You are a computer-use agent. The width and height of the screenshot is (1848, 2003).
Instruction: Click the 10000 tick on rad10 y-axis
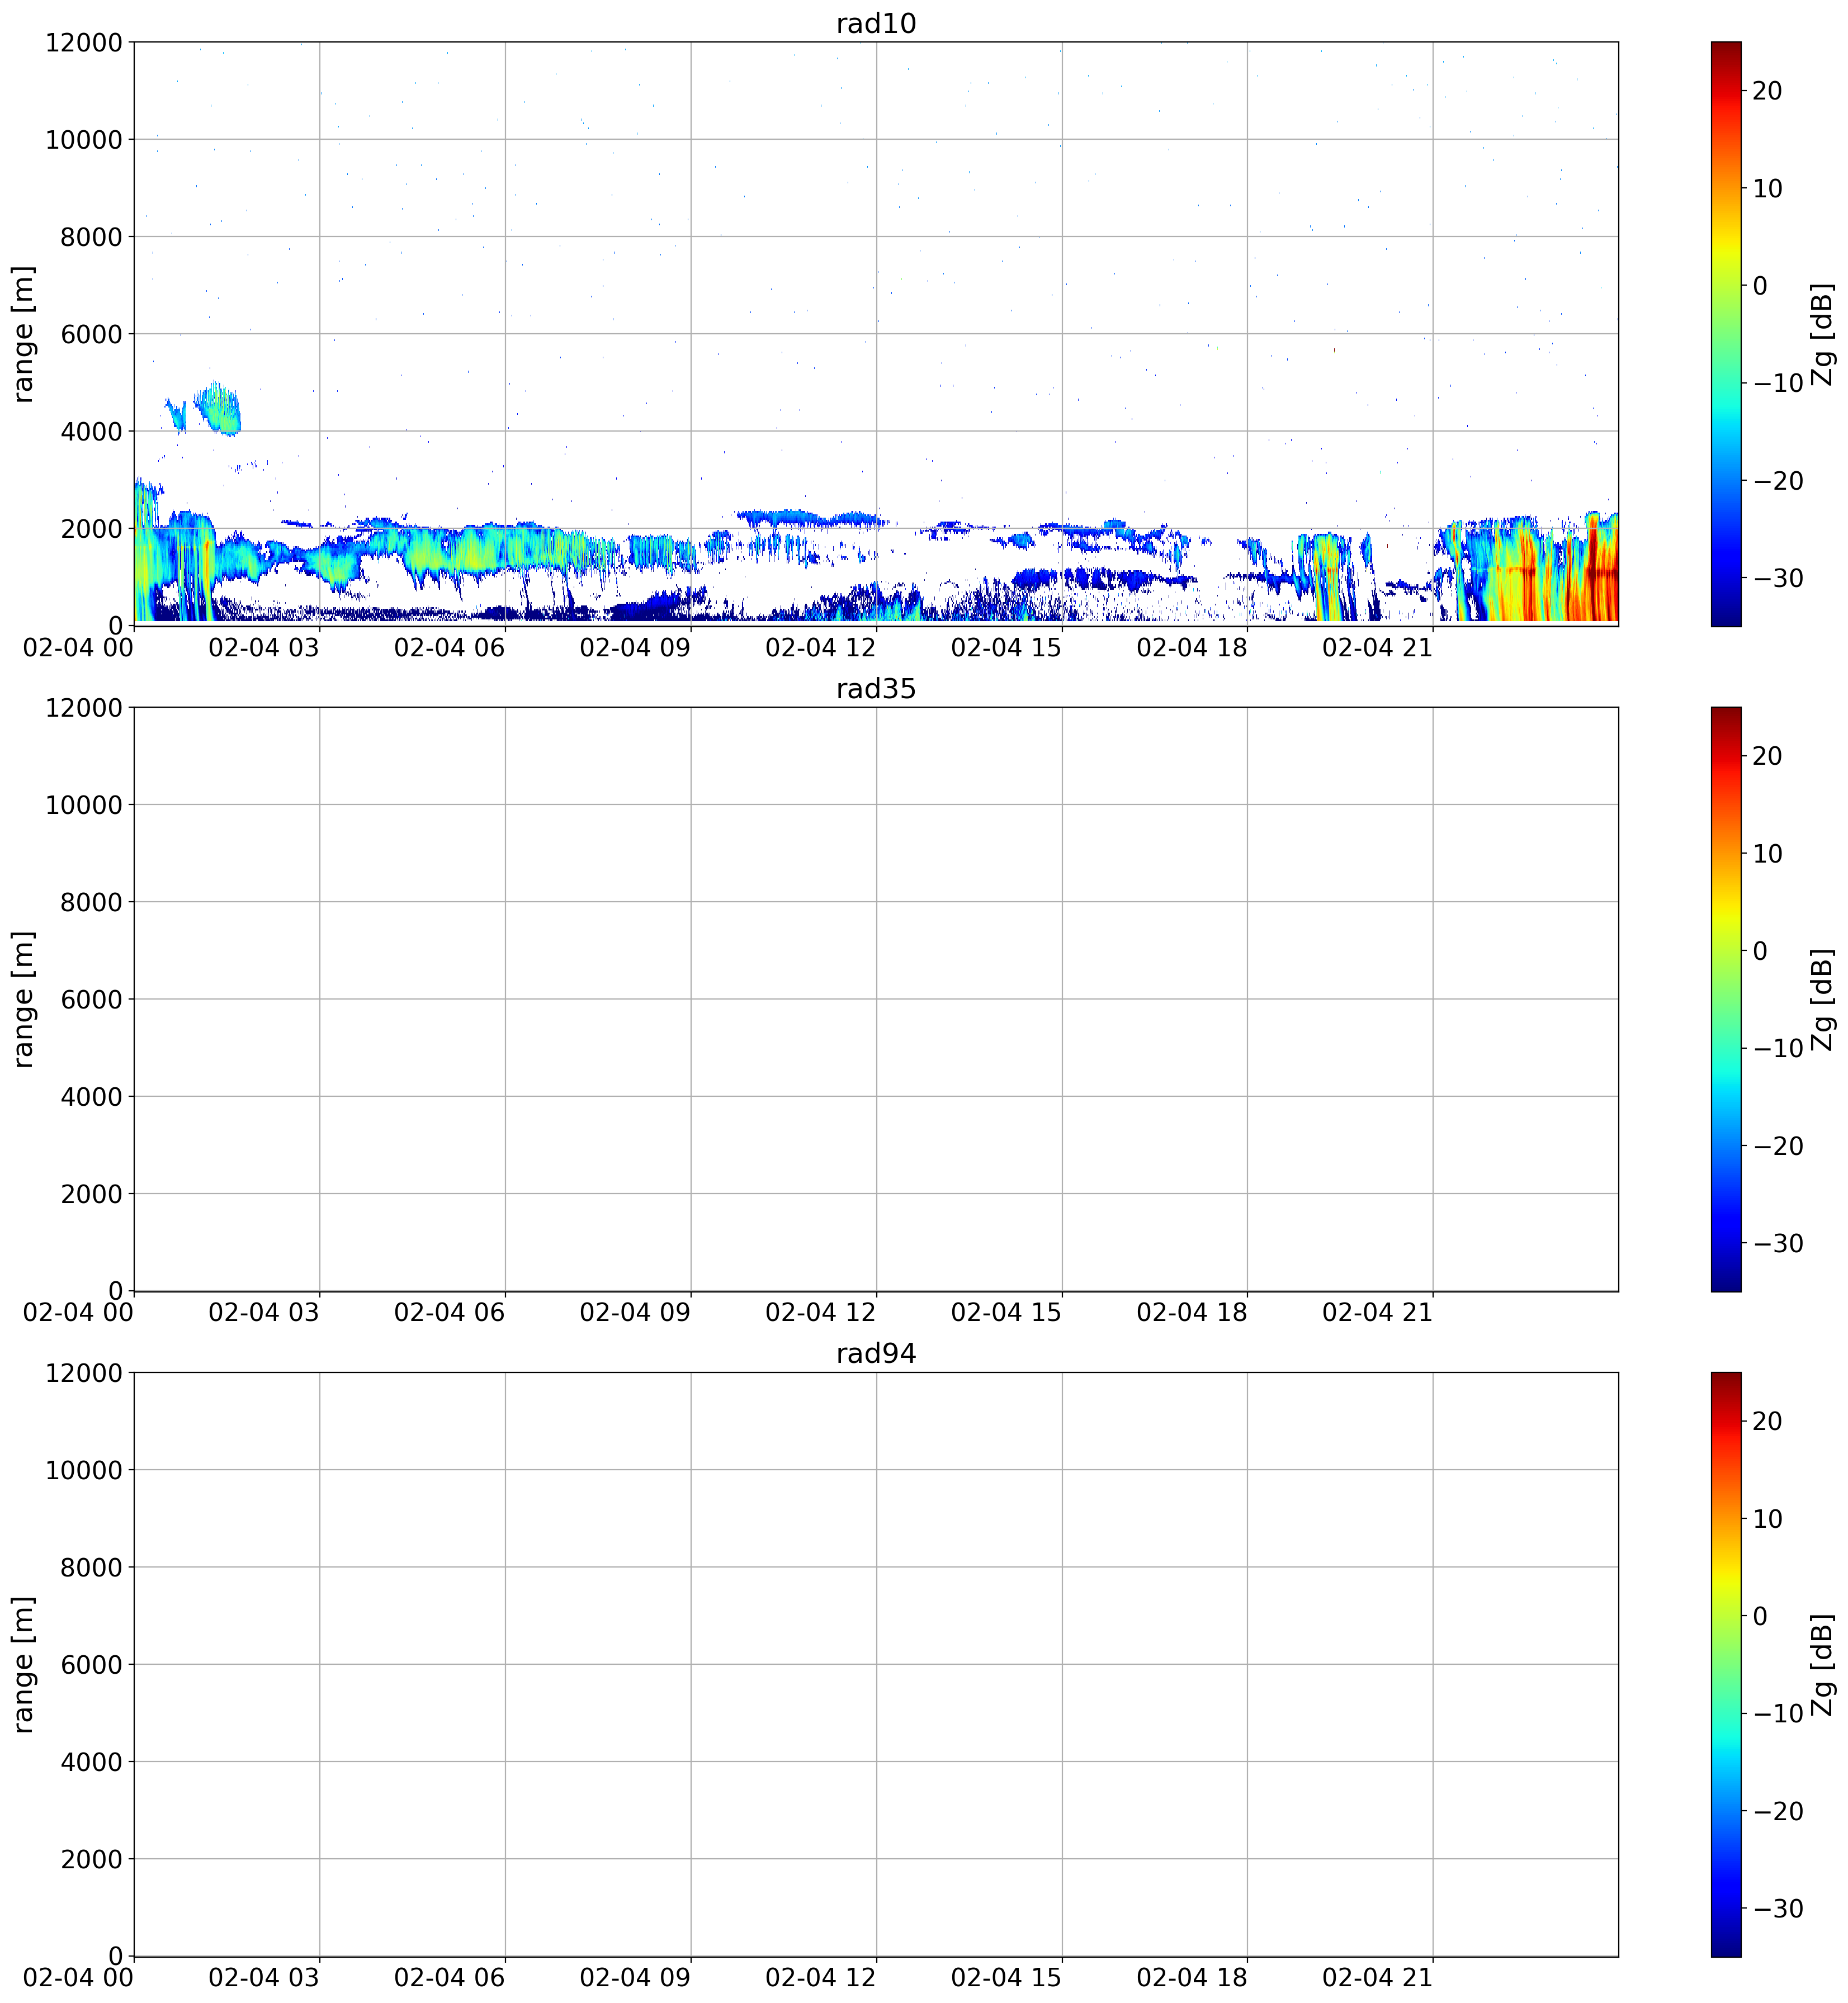(84, 139)
